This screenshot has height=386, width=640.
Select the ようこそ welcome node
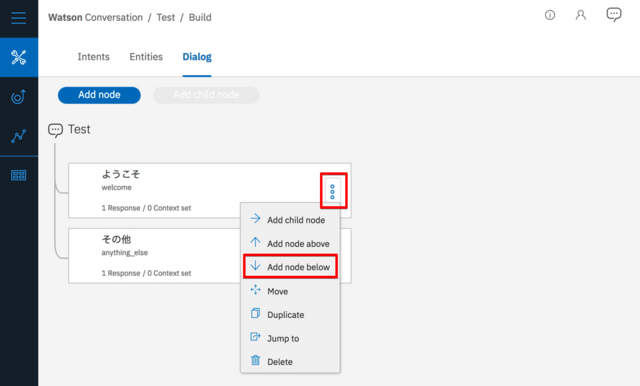[x=210, y=191]
